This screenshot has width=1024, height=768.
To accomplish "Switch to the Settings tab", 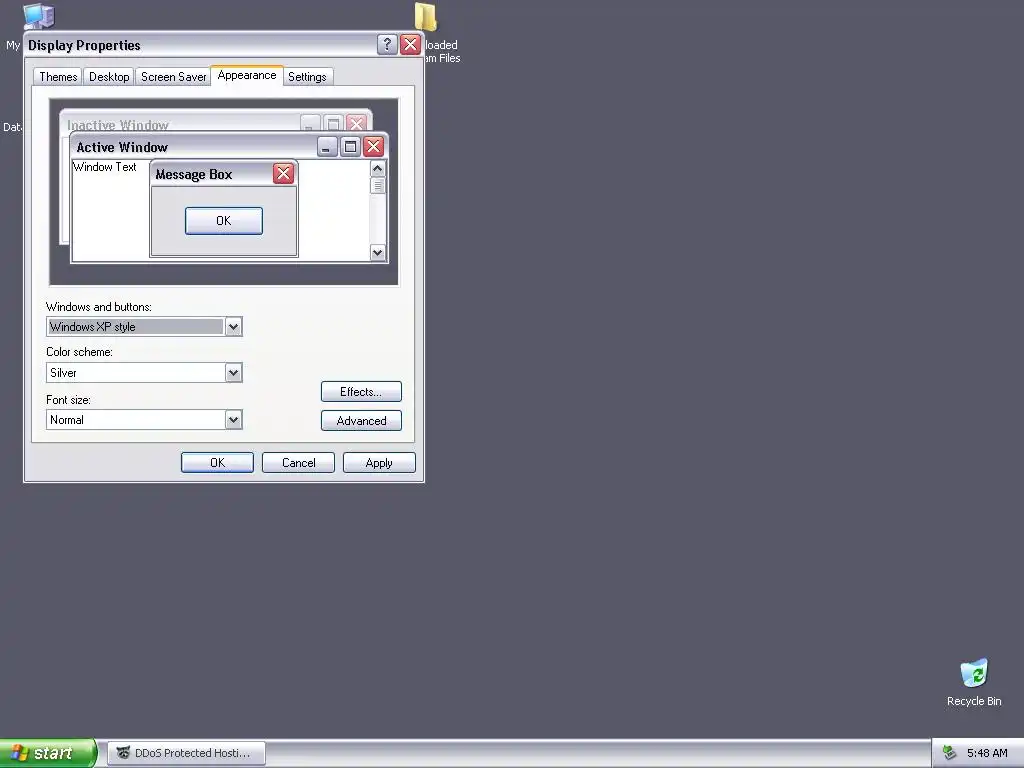I will point(307,77).
